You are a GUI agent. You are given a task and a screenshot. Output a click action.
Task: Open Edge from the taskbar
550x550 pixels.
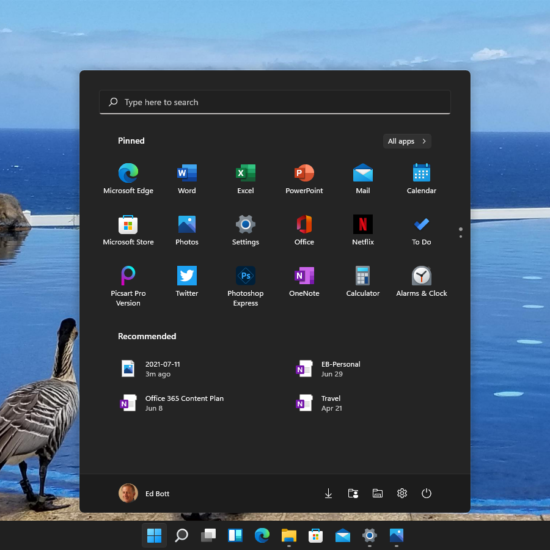click(x=262, y=535)
